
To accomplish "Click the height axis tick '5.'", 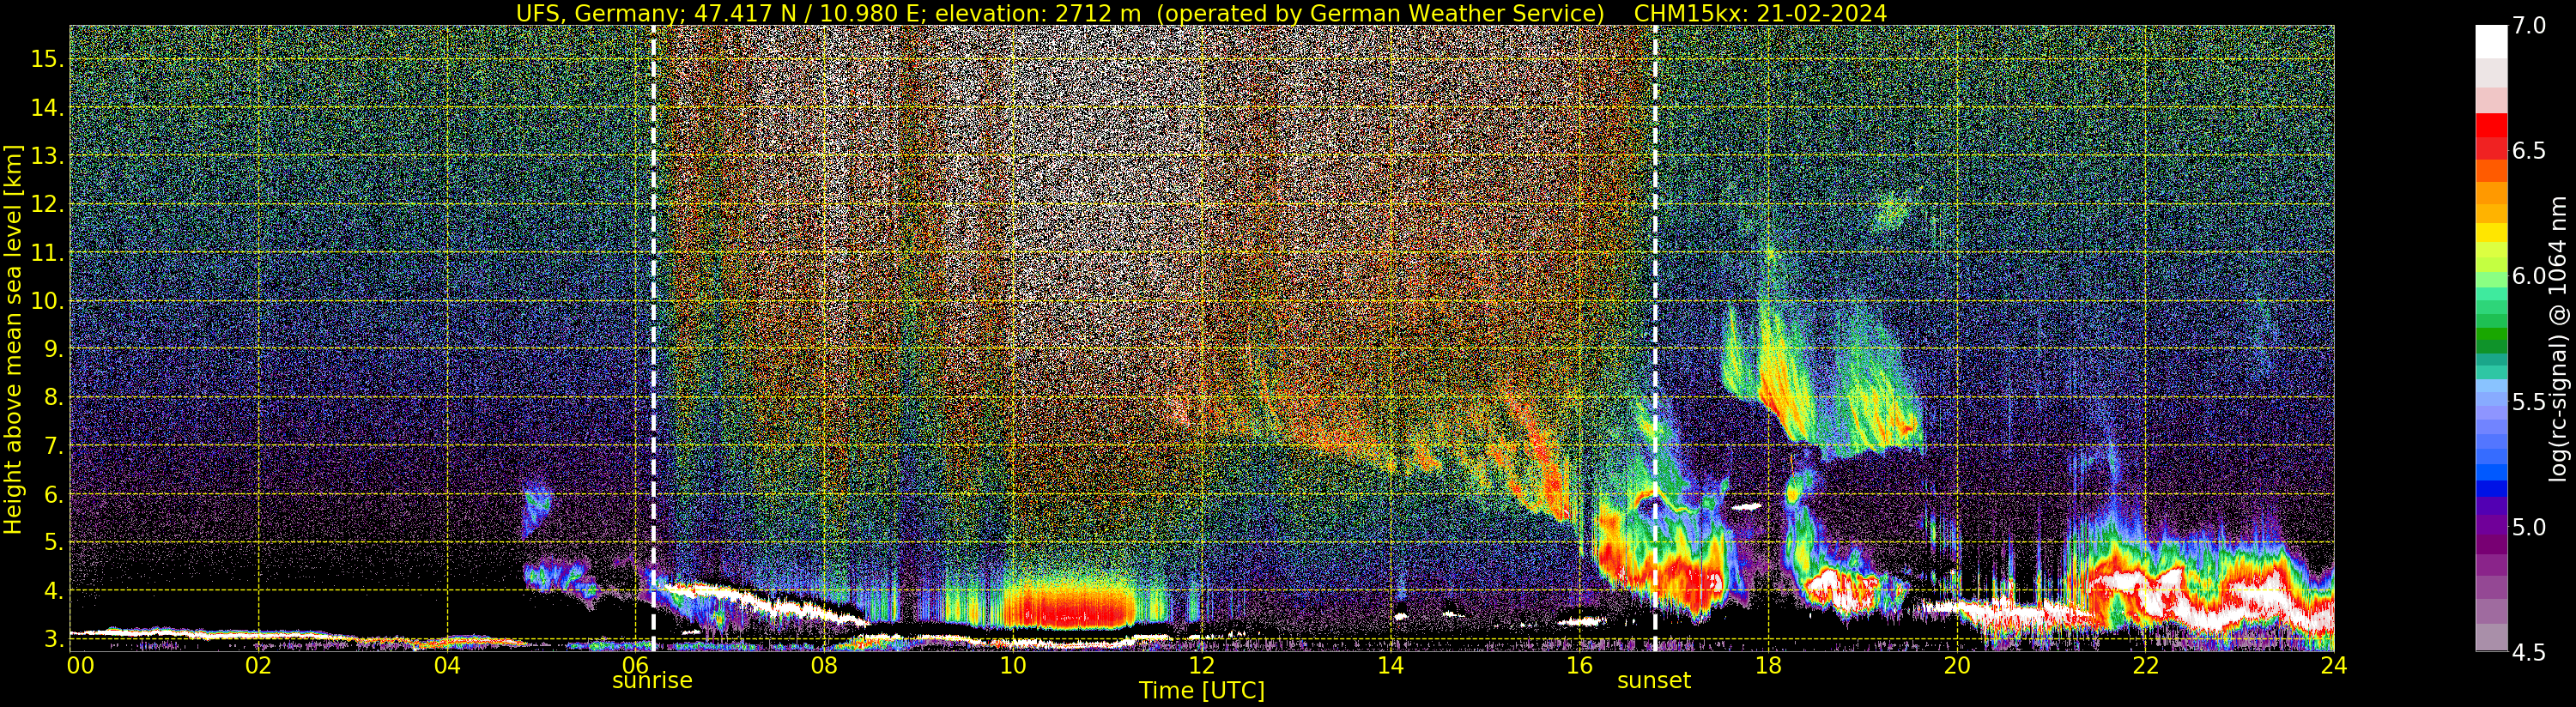I will [x=53, y=542].
